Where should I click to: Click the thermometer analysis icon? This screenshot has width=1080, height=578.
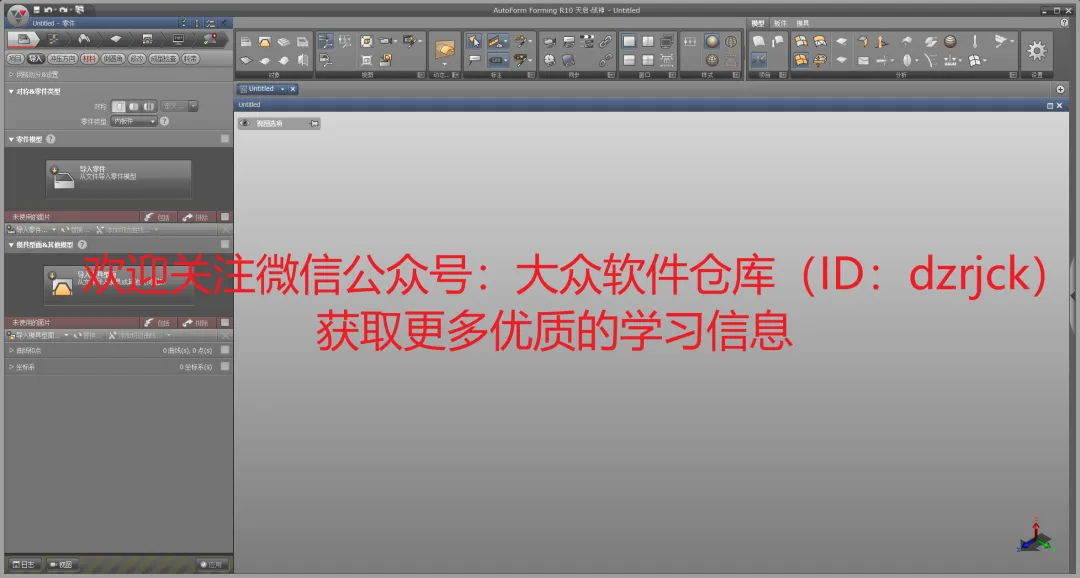[975, 41]
